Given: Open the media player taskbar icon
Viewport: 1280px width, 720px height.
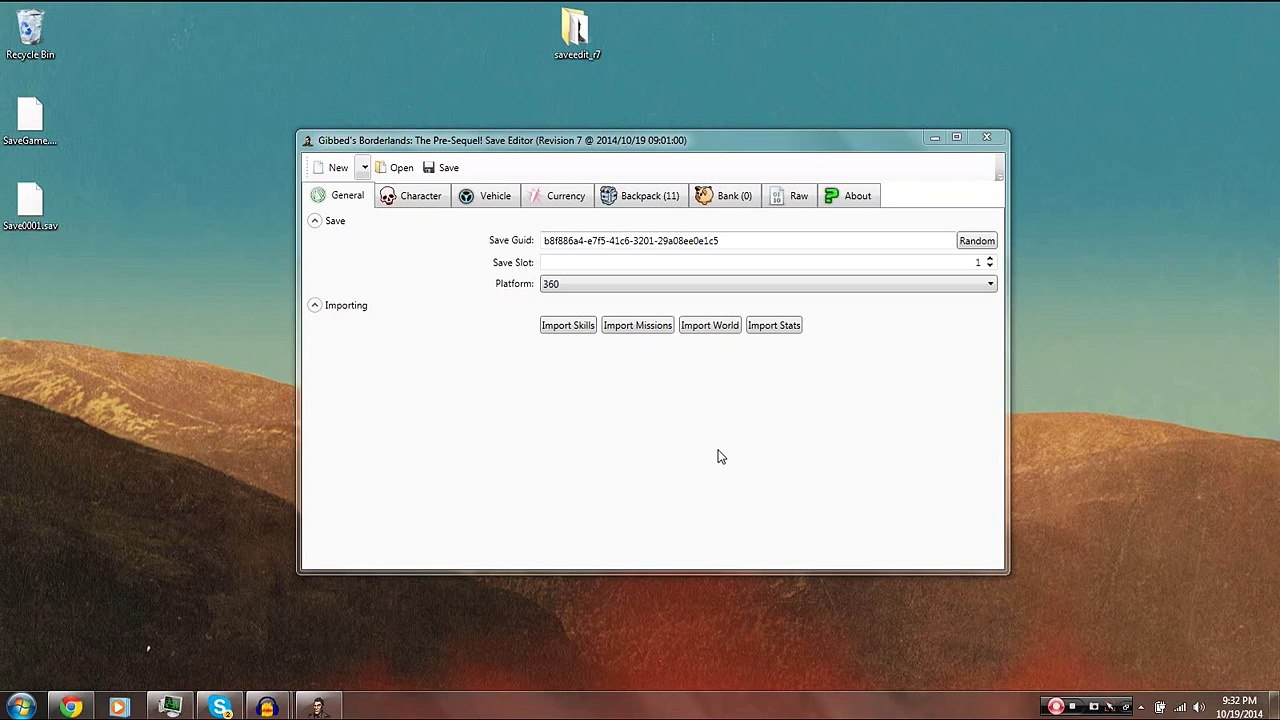Looking at the screenshot, I should [x=119, y=707].
